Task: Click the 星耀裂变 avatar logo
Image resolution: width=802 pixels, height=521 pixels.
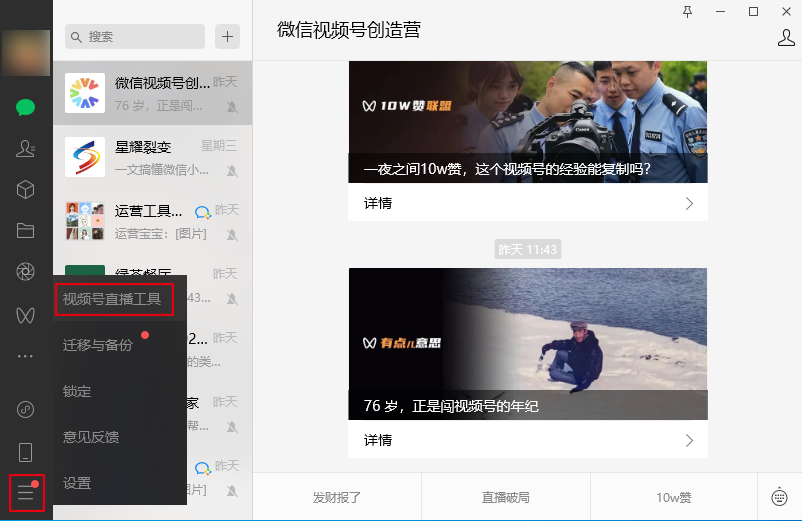Action: tap(85, 157)
